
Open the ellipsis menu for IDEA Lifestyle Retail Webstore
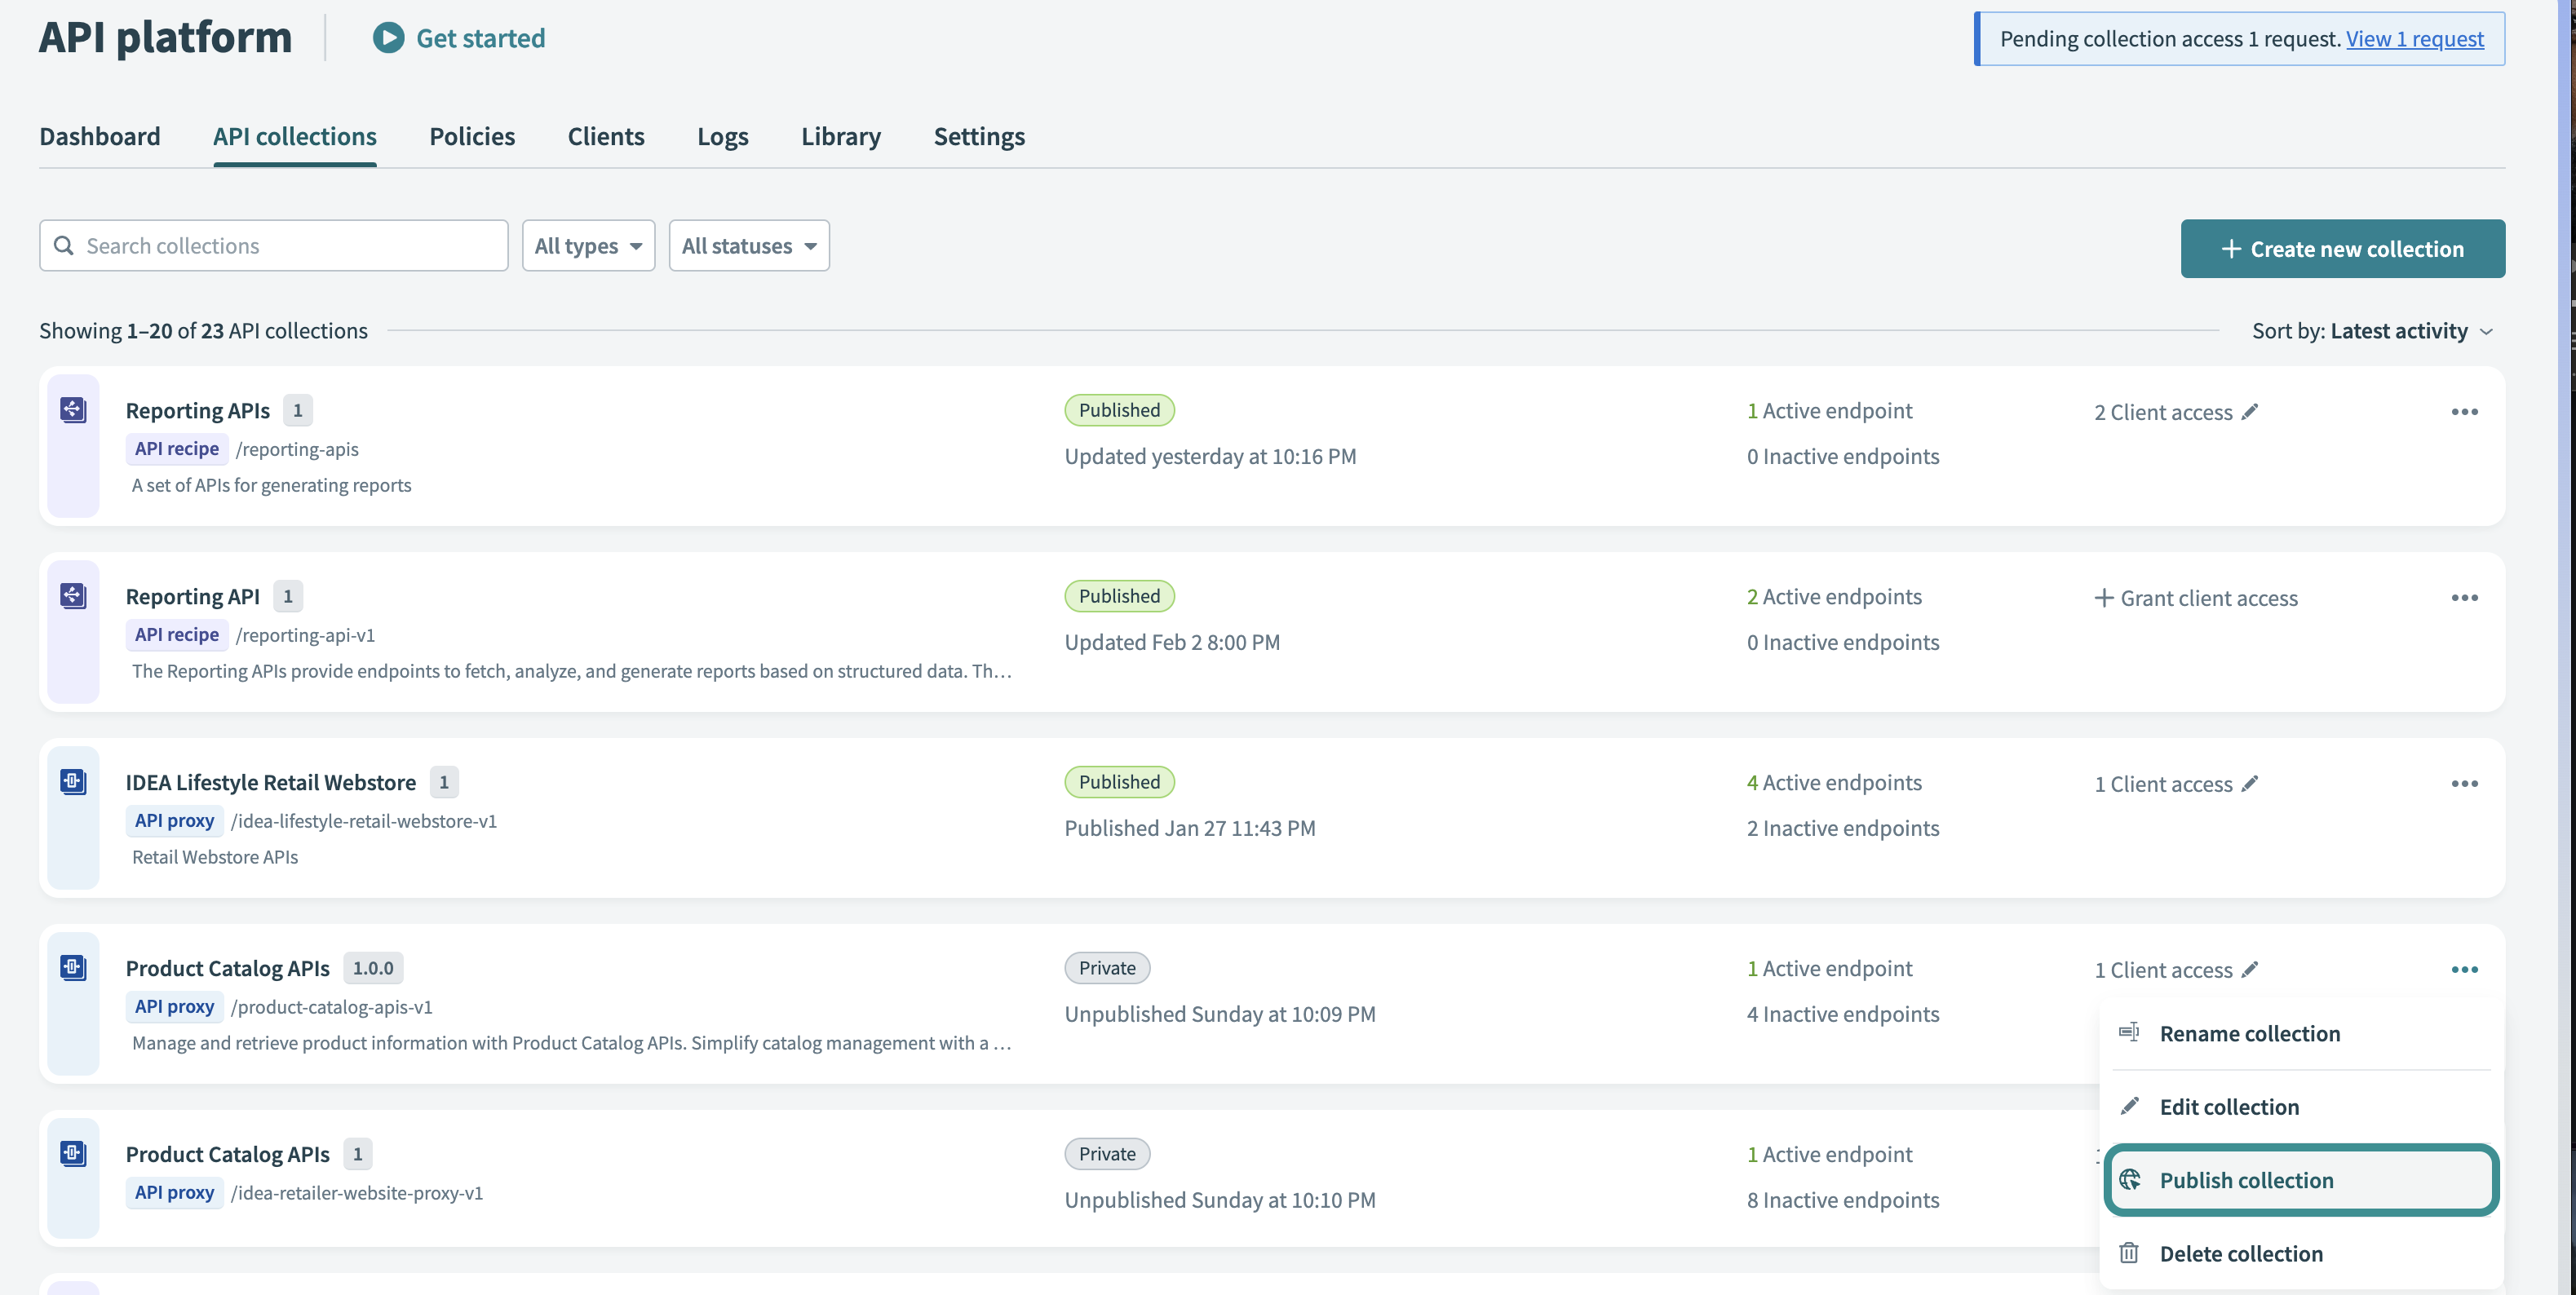(2465, 783)
